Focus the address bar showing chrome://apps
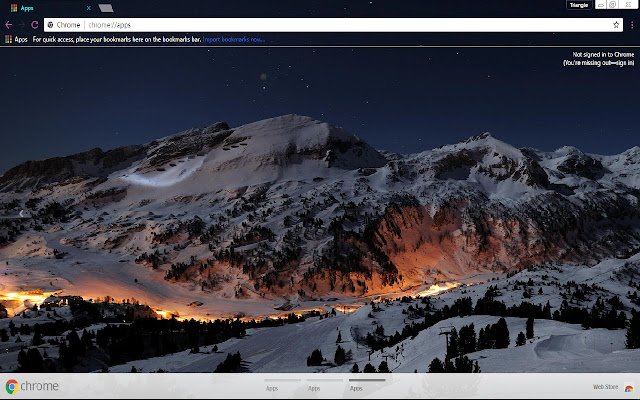Screen dimensions: 640x400 click(x=333, y=25)
